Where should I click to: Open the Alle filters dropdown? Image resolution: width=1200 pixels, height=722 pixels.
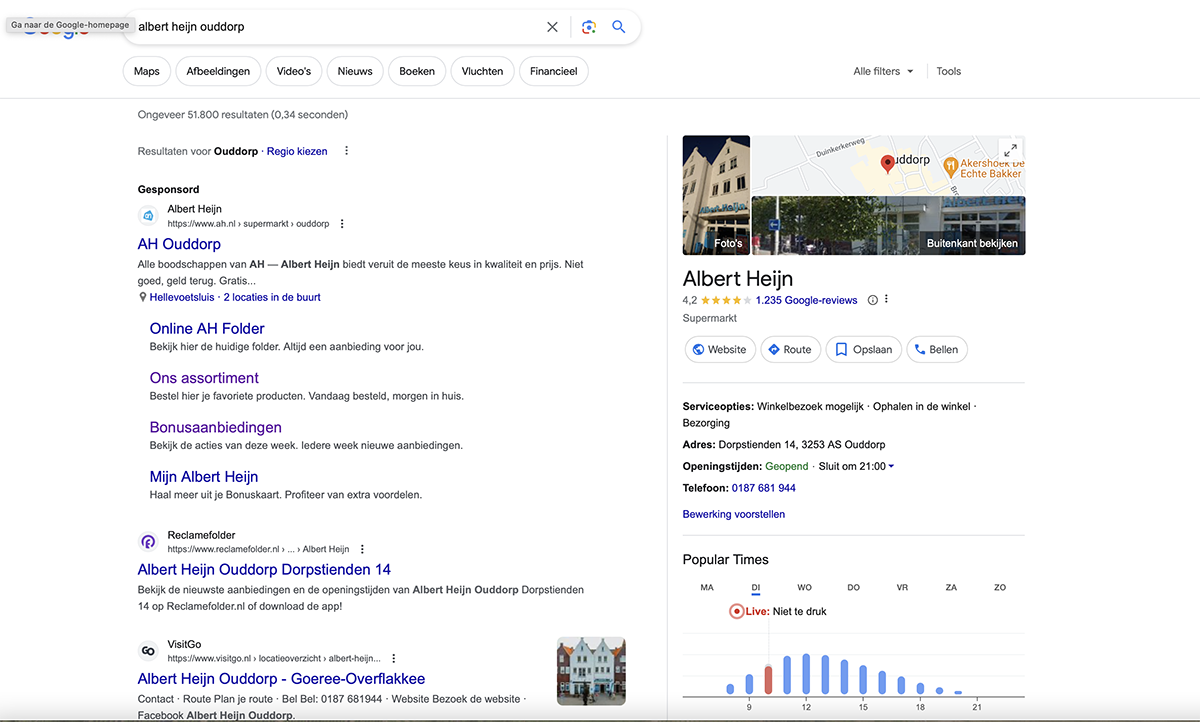(x=883, y=71)
